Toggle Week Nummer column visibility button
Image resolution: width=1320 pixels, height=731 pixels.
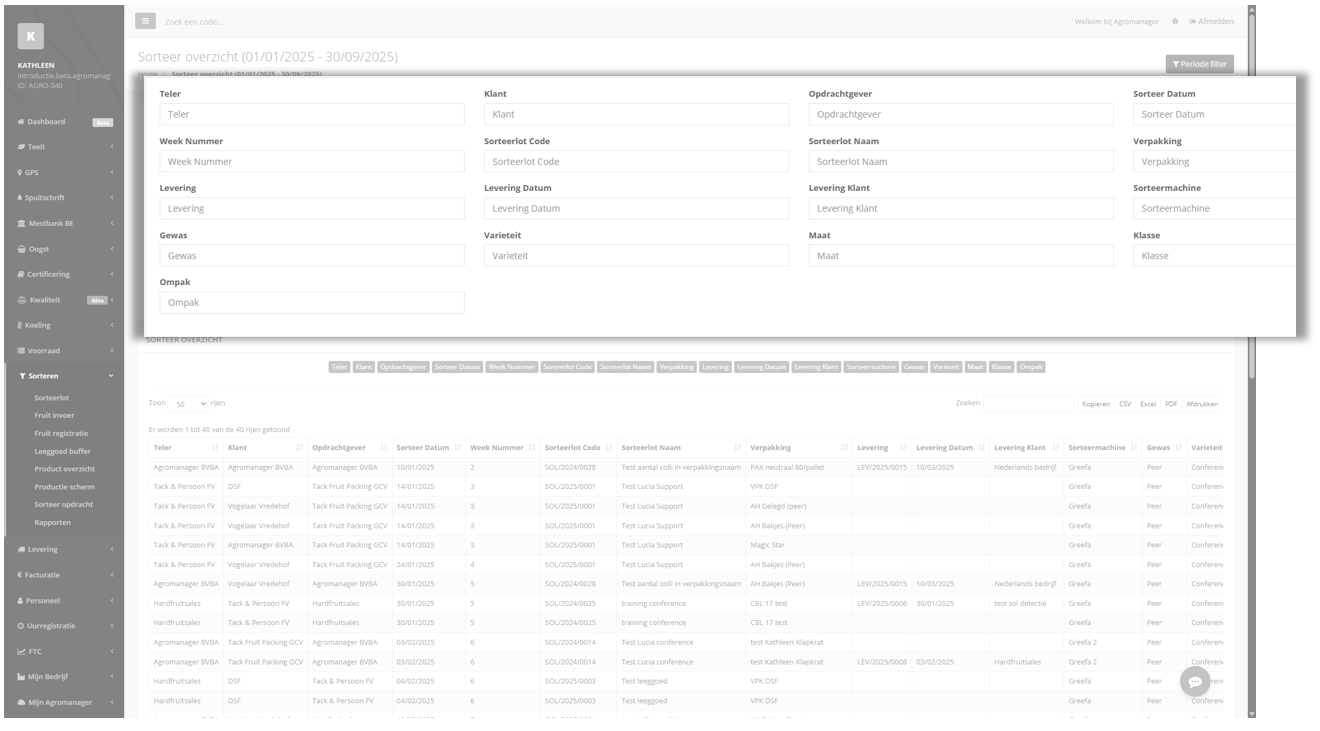pyautogui.click(x=512, y=367)
